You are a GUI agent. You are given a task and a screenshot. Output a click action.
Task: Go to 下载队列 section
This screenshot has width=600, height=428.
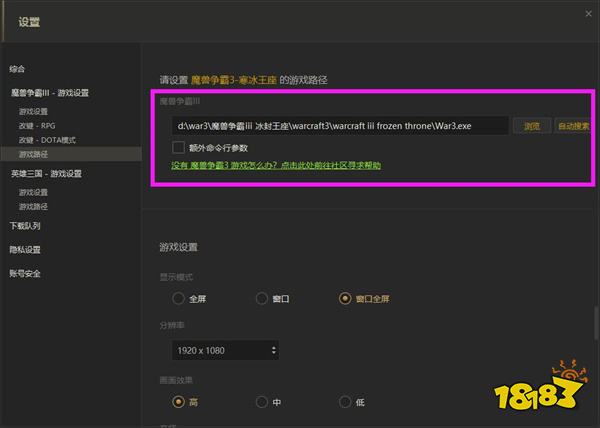pyautogui.click(x=25, y=226)
